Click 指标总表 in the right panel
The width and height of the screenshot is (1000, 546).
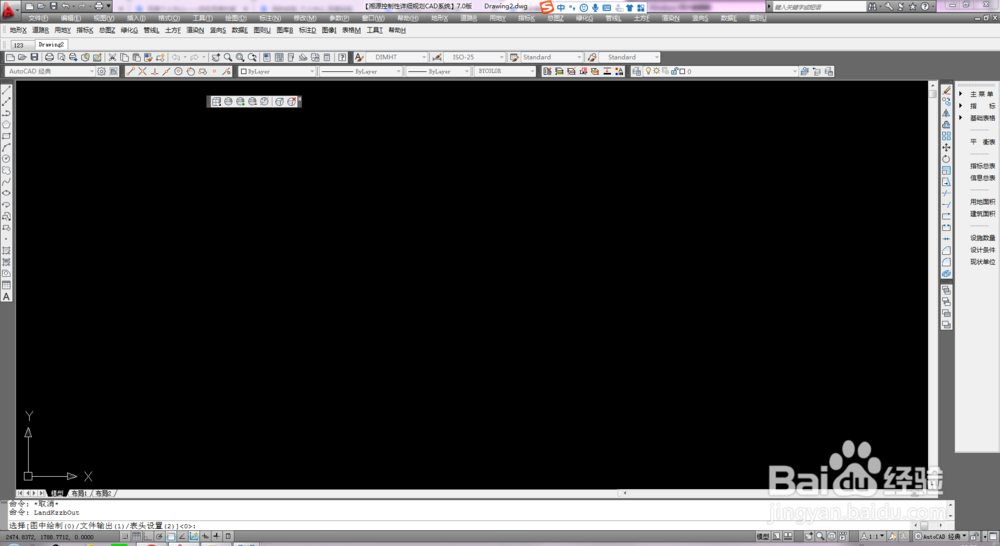[982, 166]
